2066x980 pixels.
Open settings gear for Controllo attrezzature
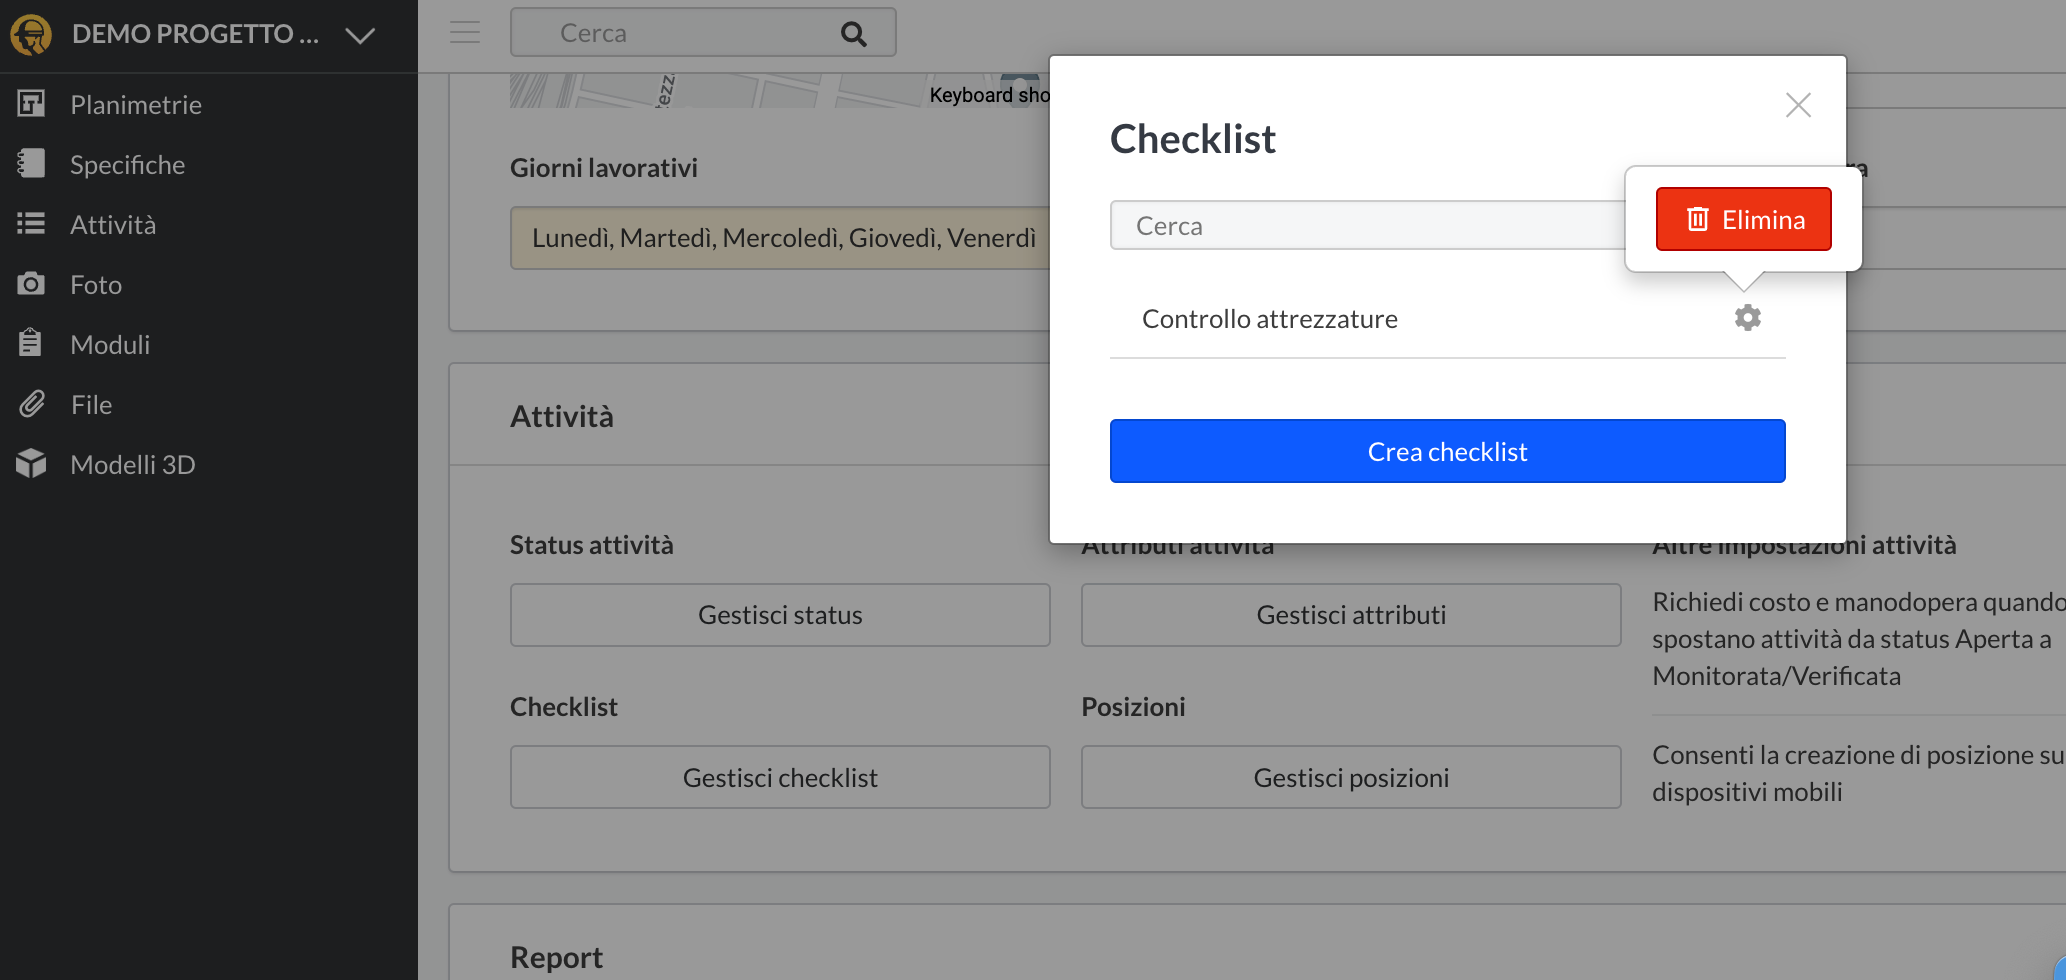point(1747,317)
